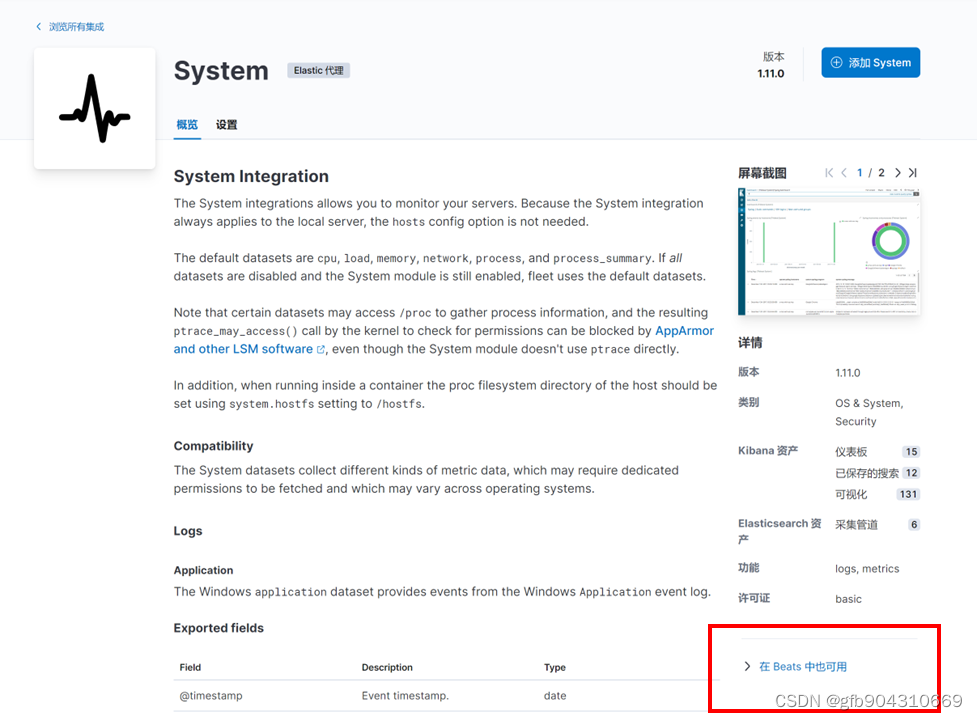Click external link icon after LSM software
This screenshot has width=977, height=720.
point(321,349)
